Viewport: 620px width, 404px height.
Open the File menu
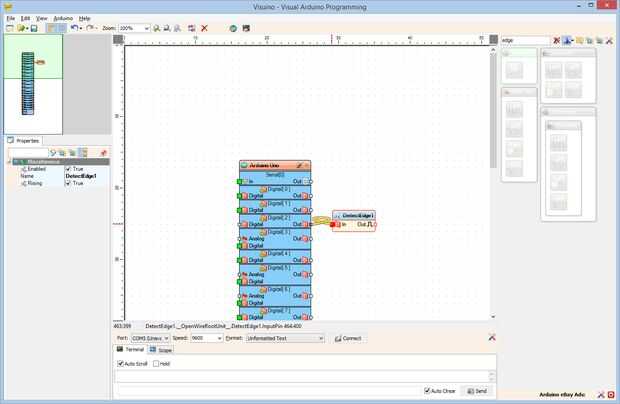[11, 19]
